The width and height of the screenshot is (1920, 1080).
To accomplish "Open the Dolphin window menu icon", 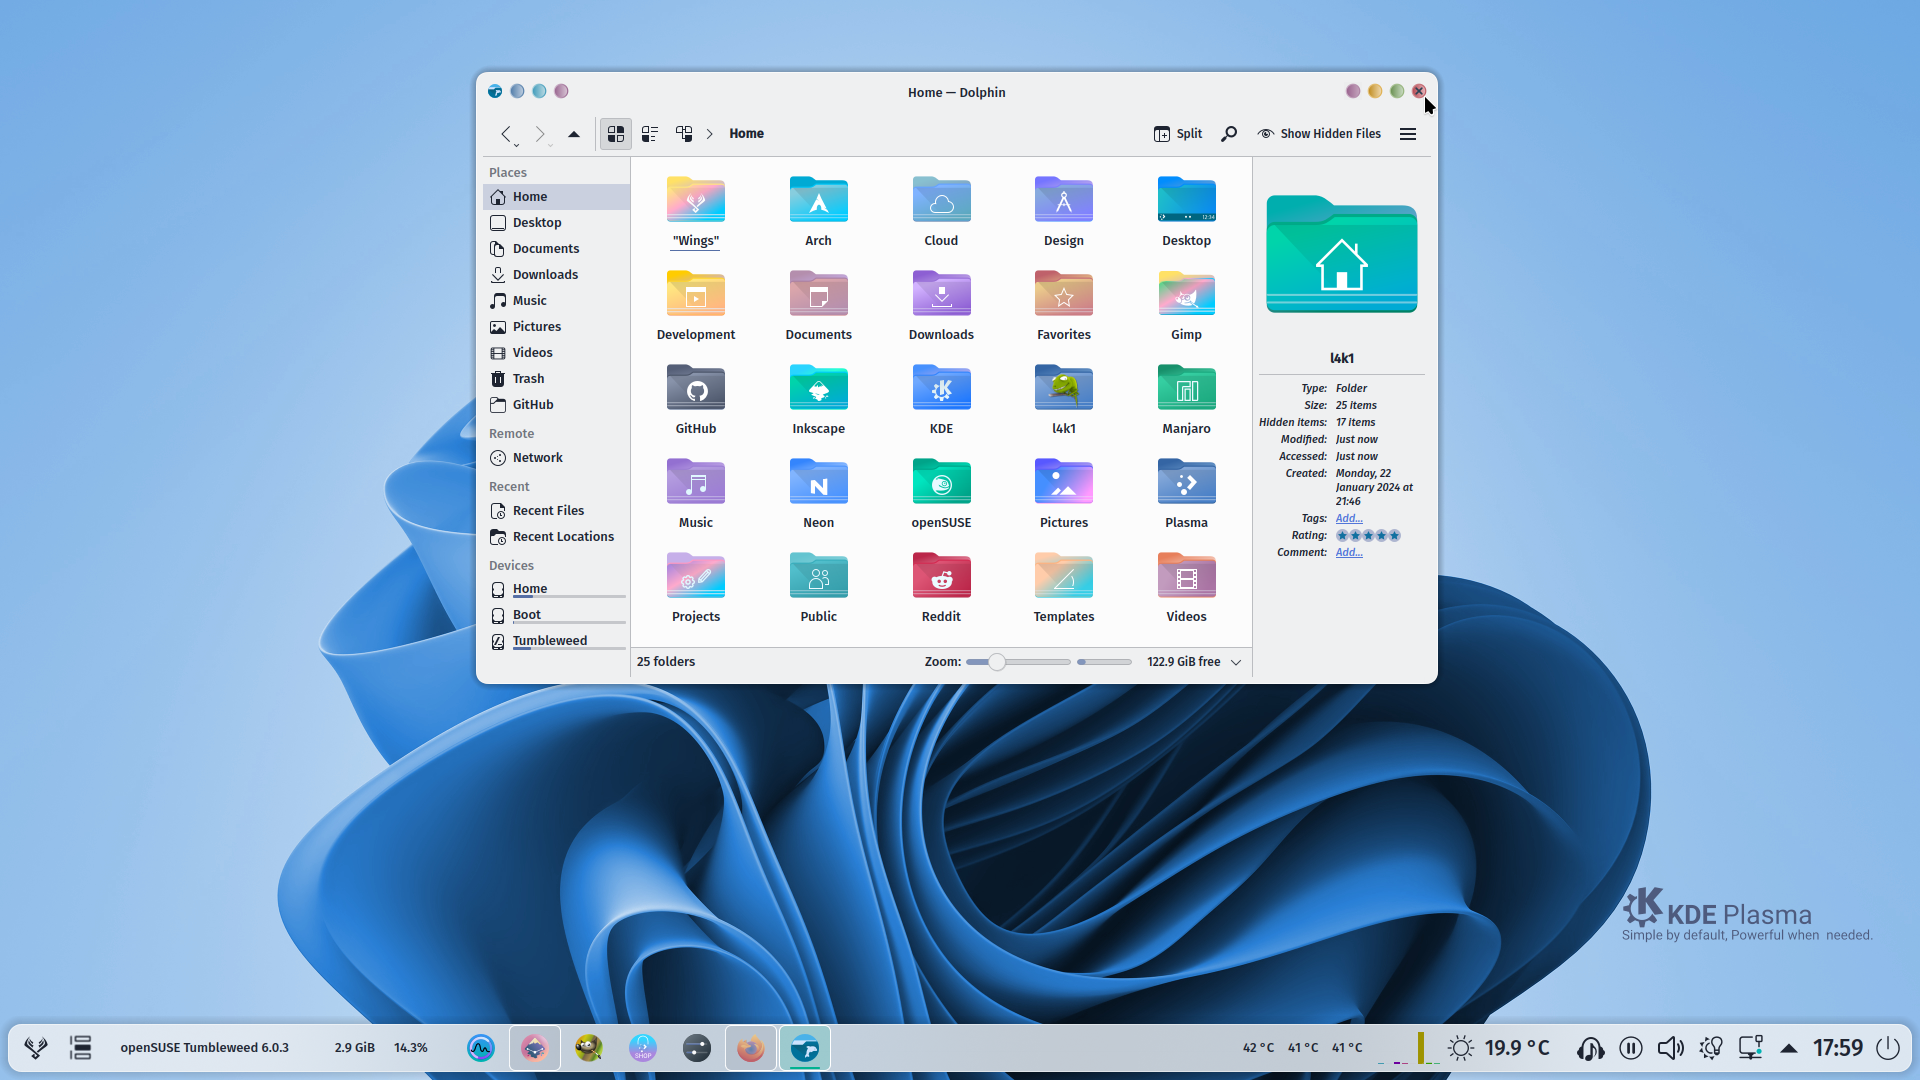I will coord(495,91).
